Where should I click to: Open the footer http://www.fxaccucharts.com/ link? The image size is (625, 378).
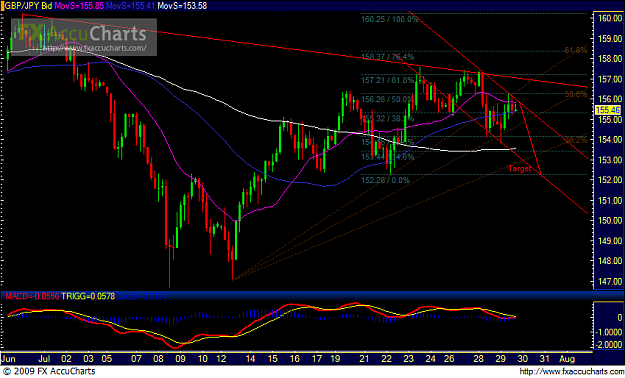[x=571, y=372]
